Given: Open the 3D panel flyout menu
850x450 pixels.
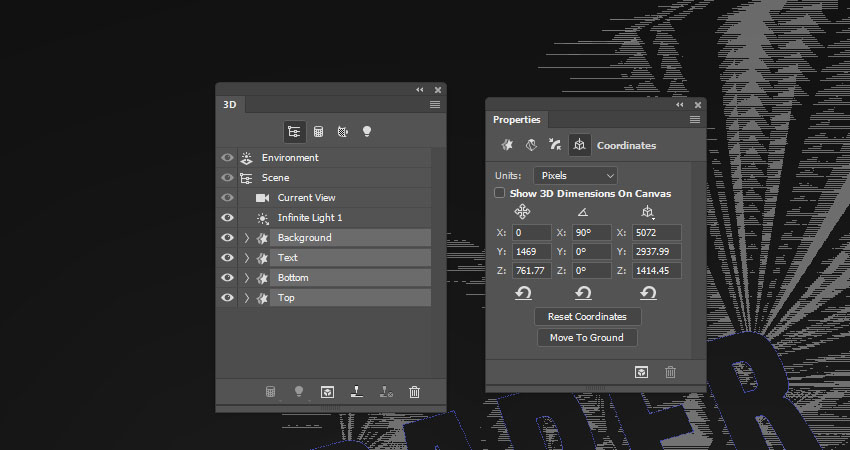Looking at the screenshot, I should coord(435,105).
